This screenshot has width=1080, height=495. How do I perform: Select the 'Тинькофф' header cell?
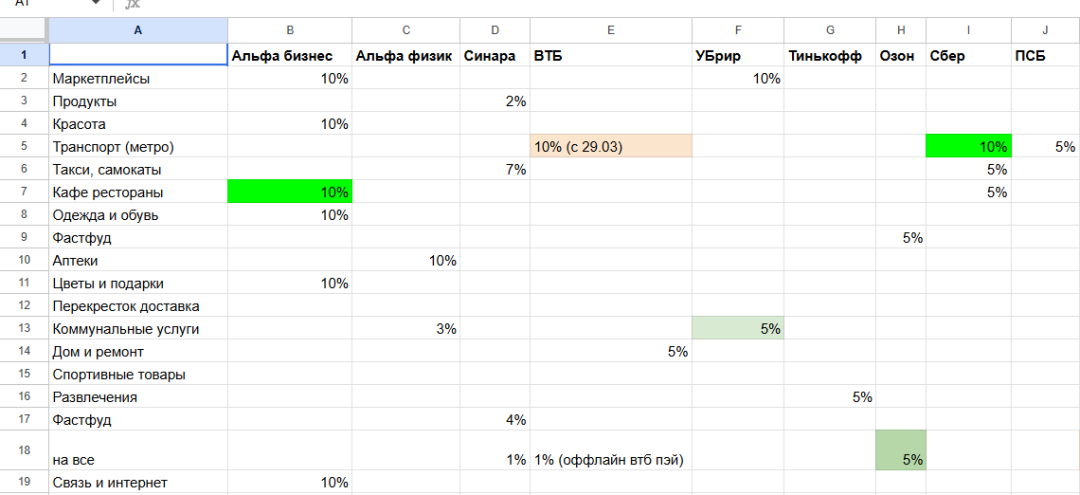tap(829, 56)
